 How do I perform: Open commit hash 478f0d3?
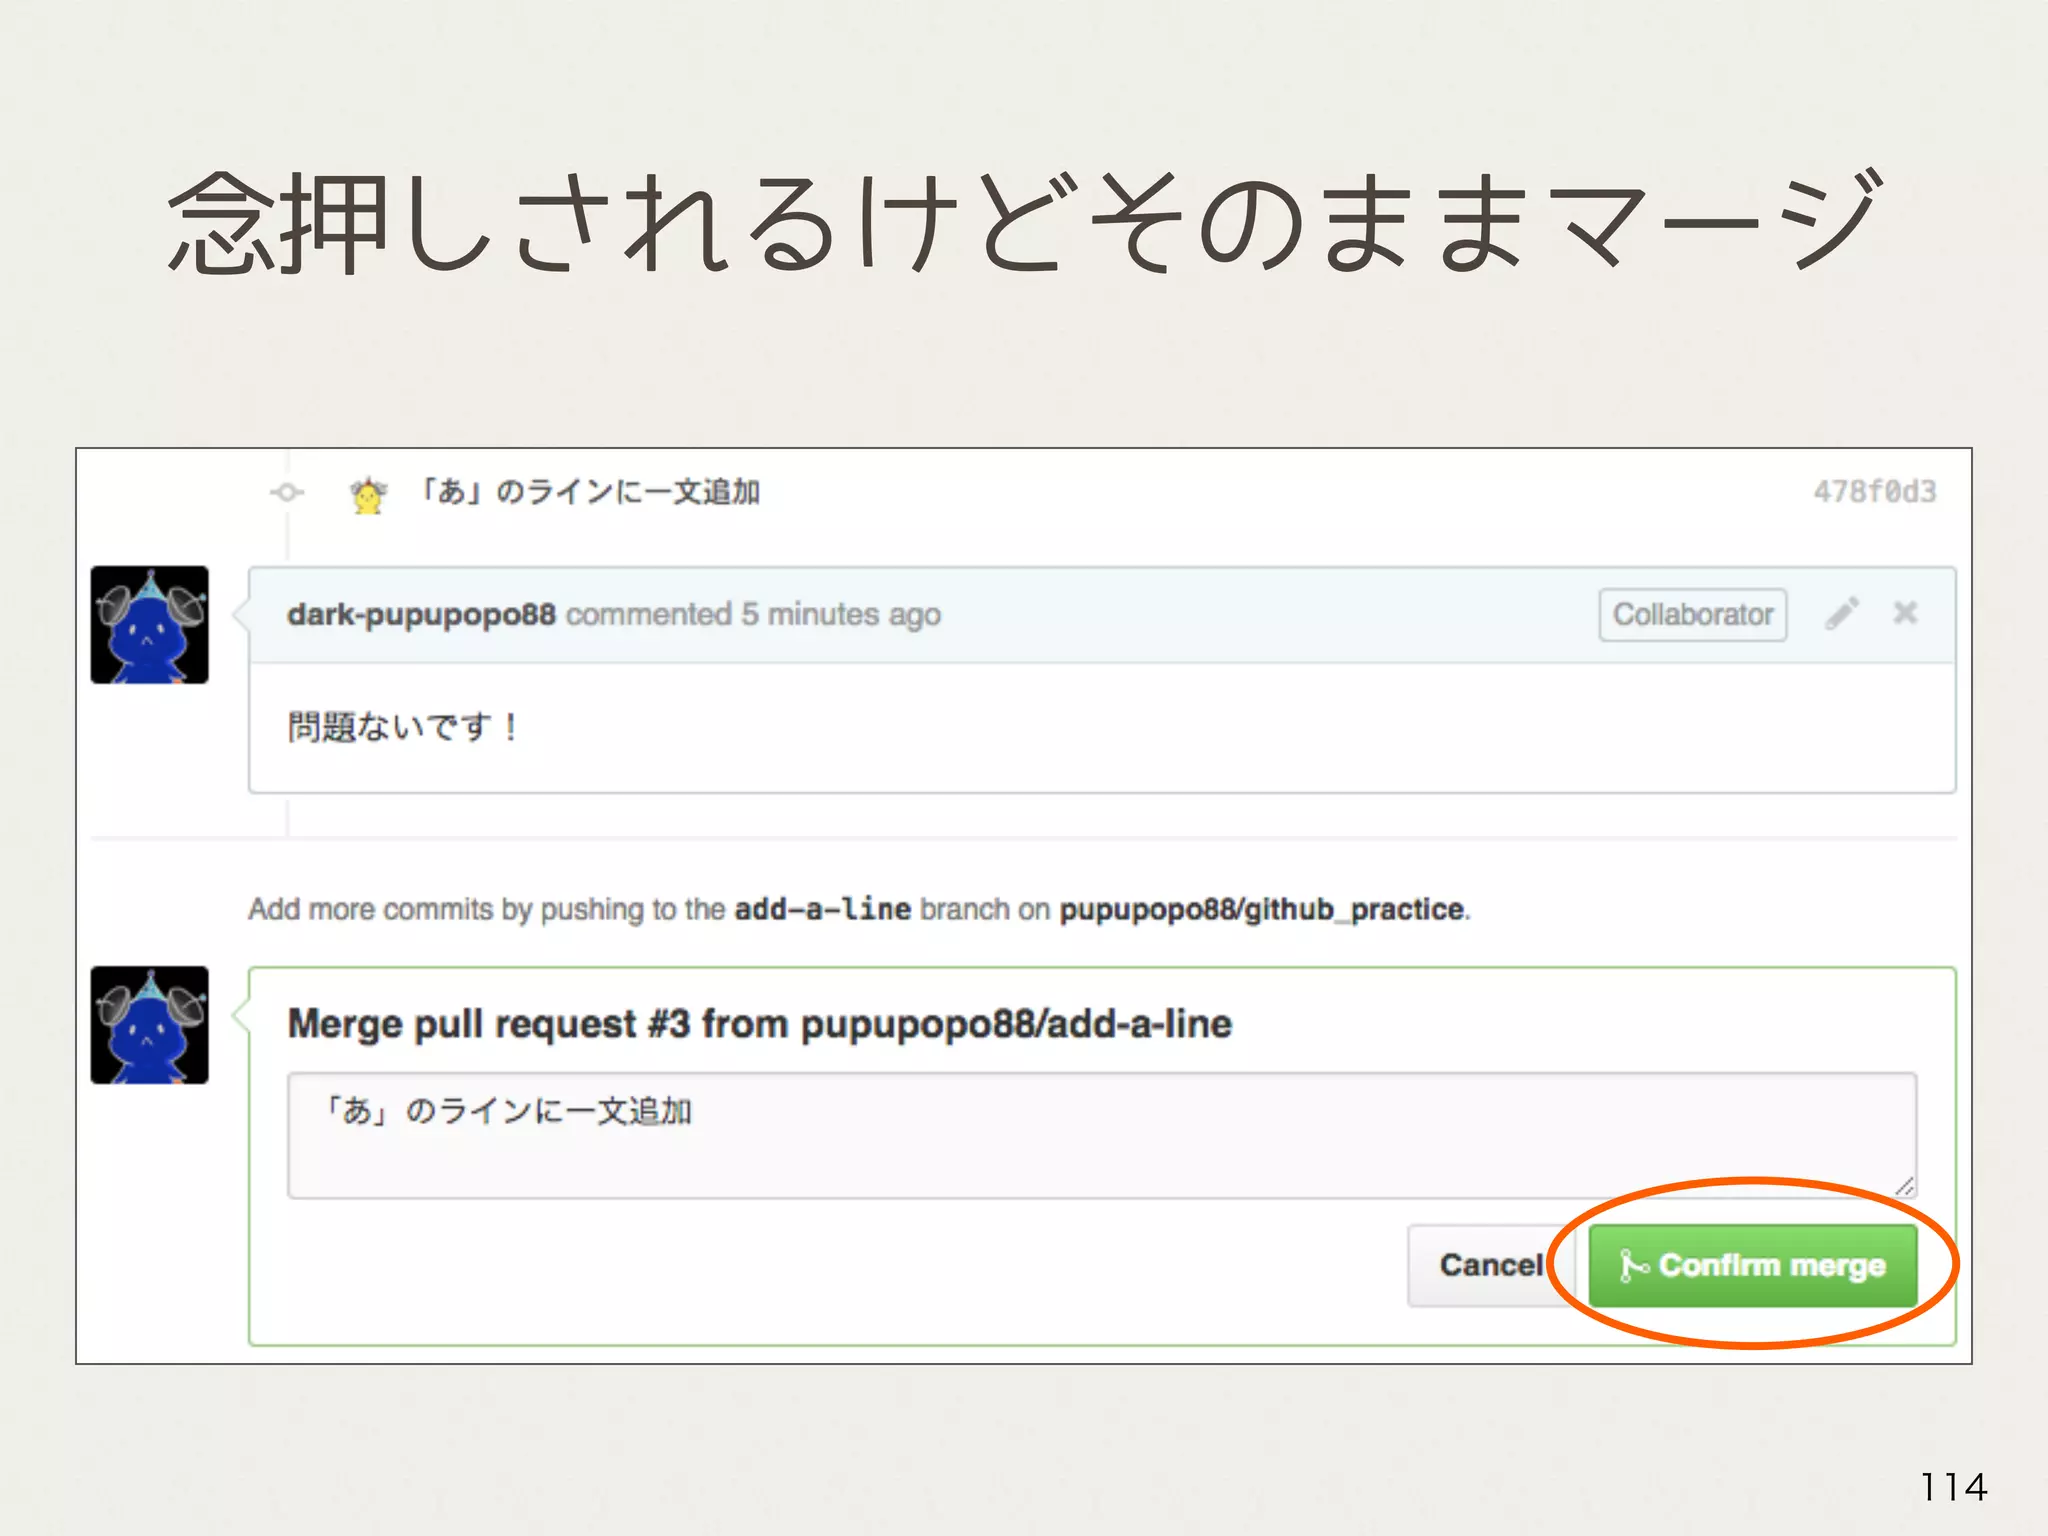pos(1874,492)
